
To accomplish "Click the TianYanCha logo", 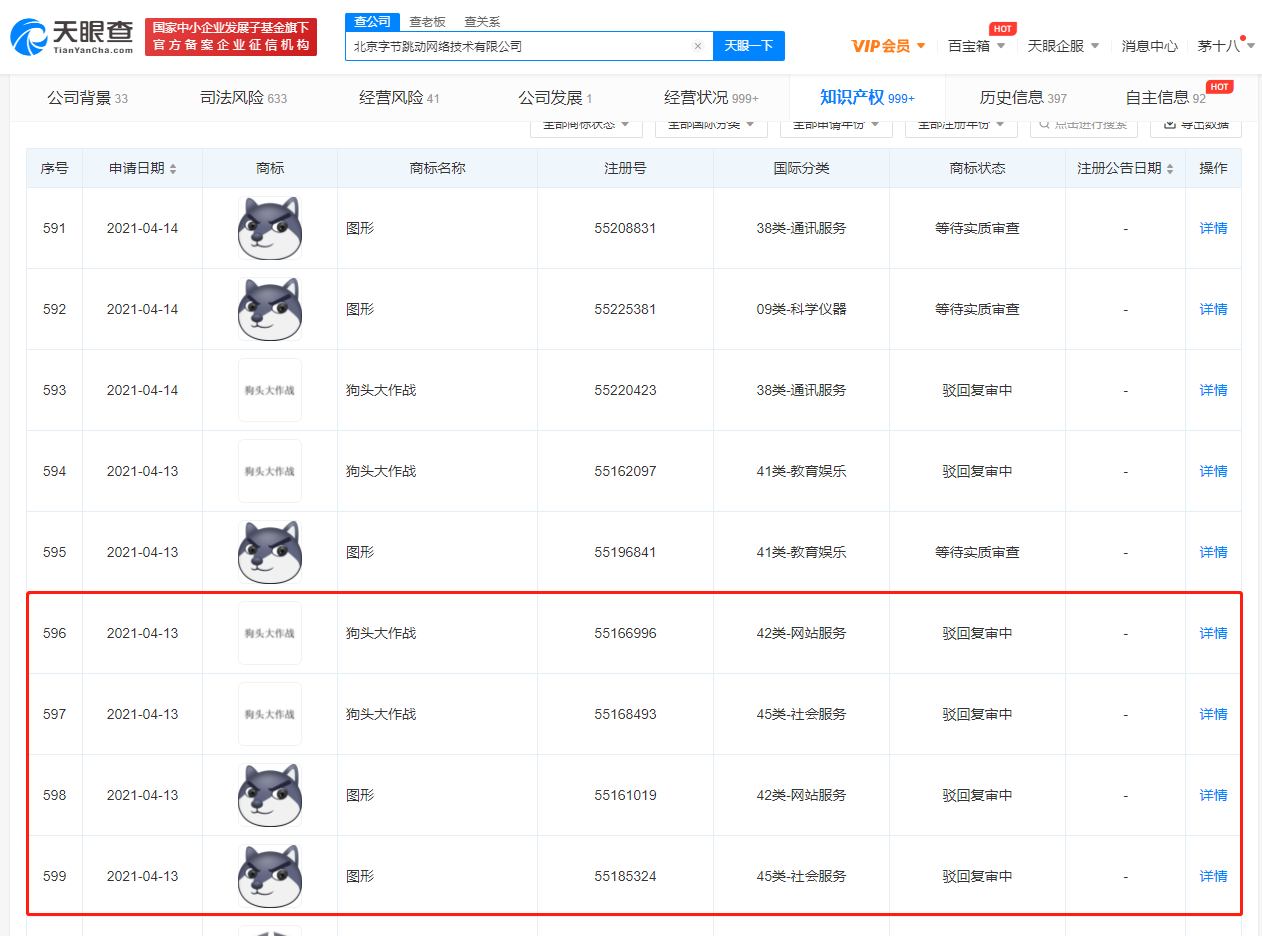I will pos(72,37).
